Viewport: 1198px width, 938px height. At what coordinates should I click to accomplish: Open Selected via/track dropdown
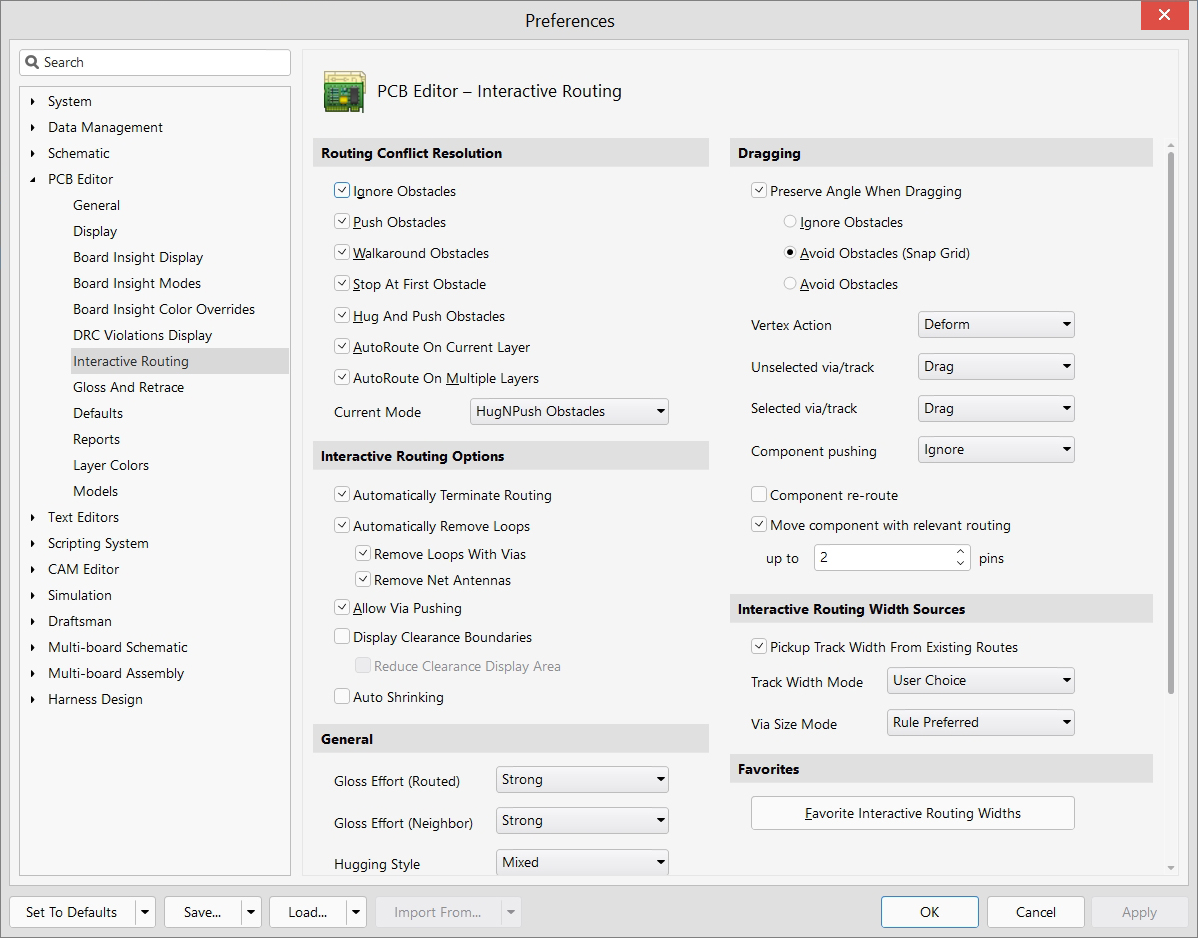(x=996, y=409)
